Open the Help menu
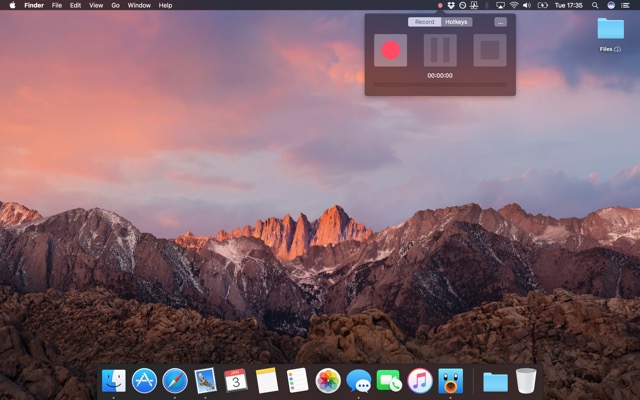 (x=165, y=5)
